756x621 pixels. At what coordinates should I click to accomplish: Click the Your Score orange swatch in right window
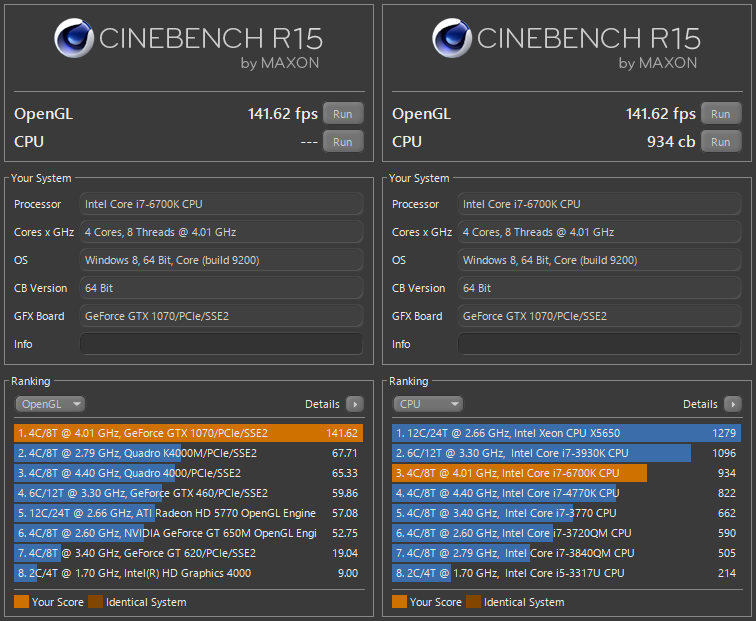pos(399,602)
